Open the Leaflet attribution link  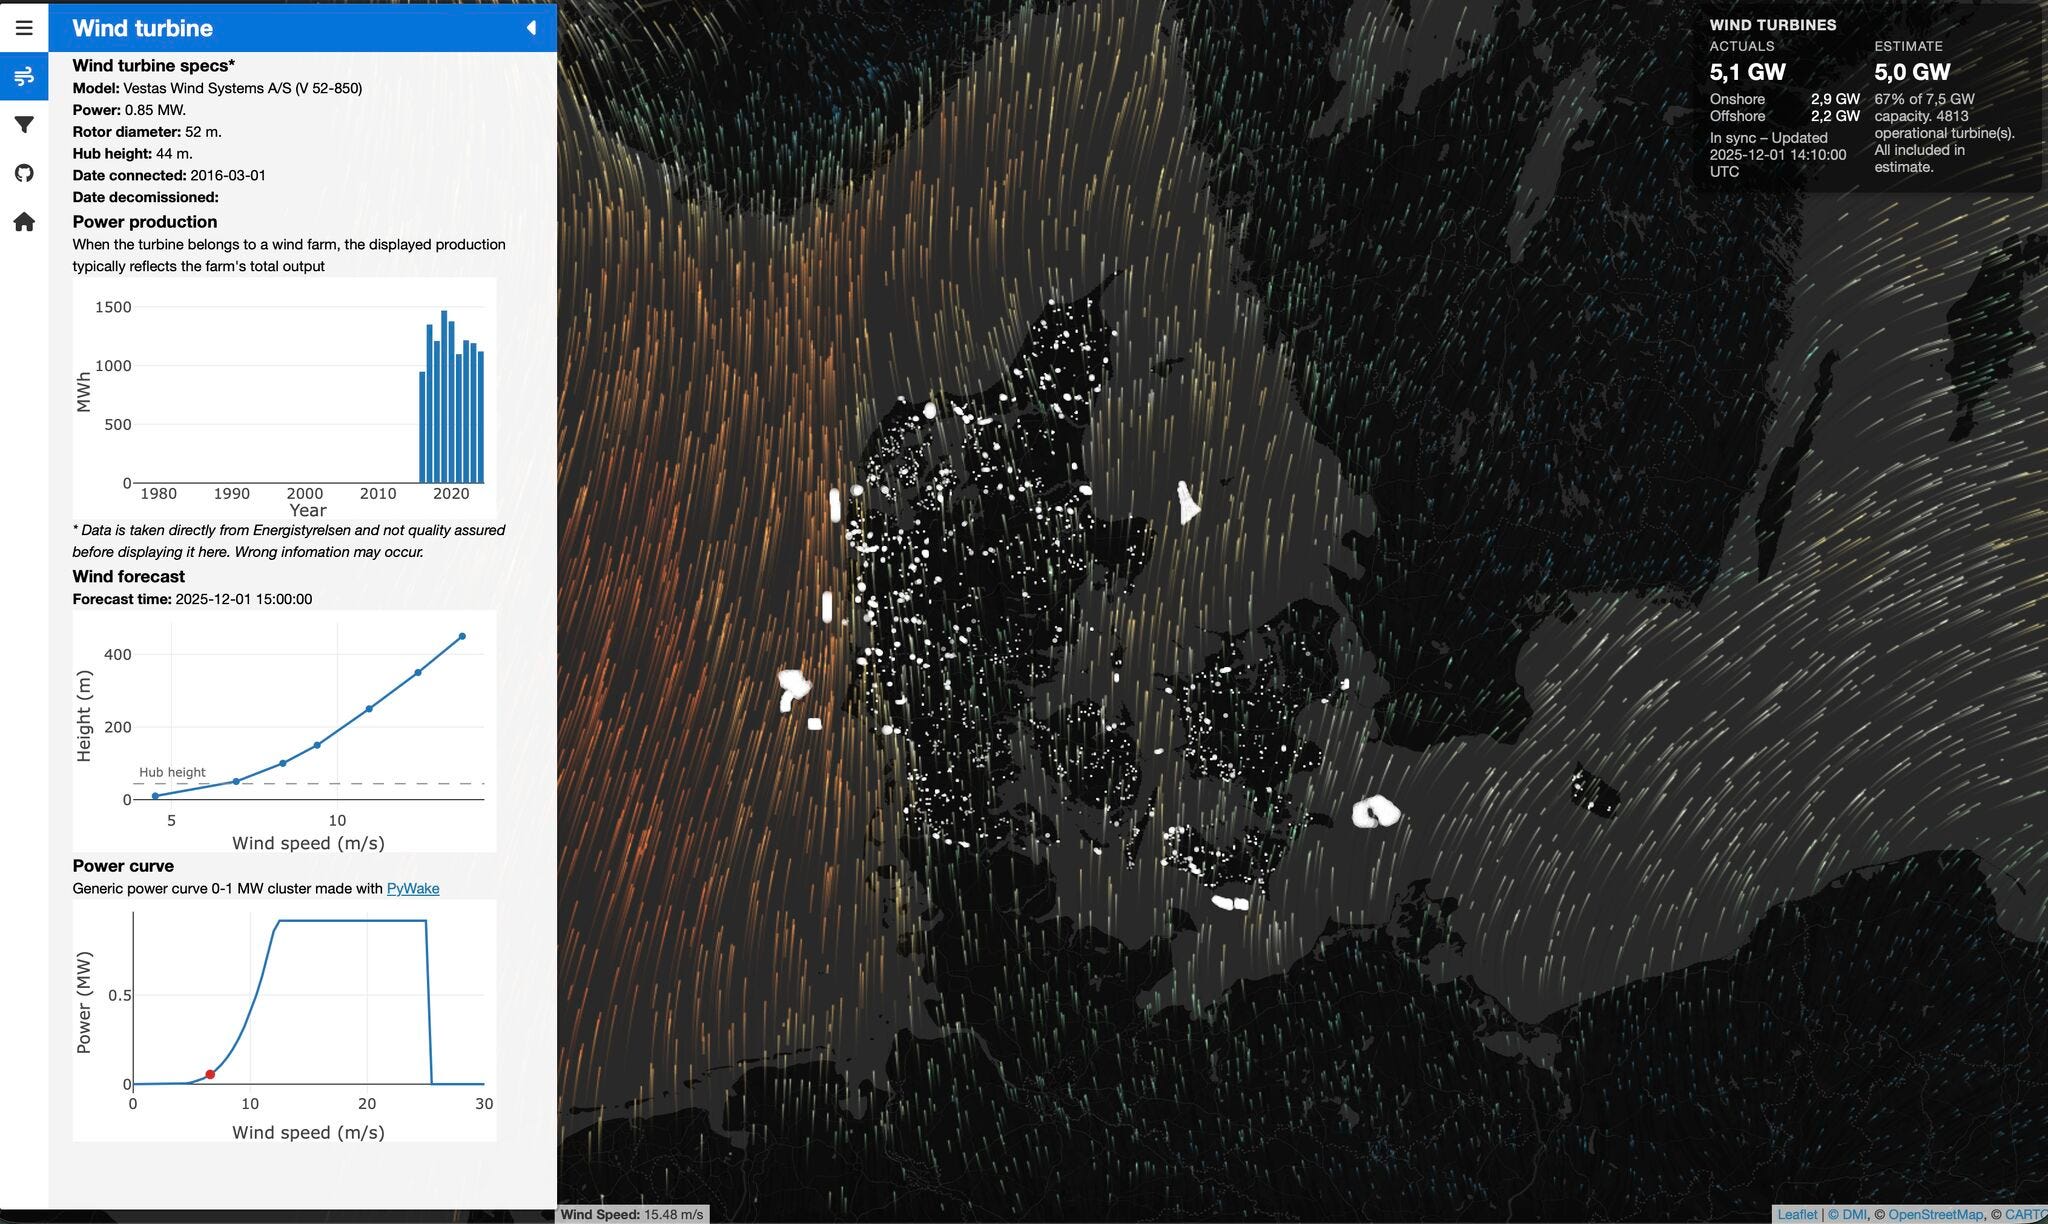click(1796, 1214)
